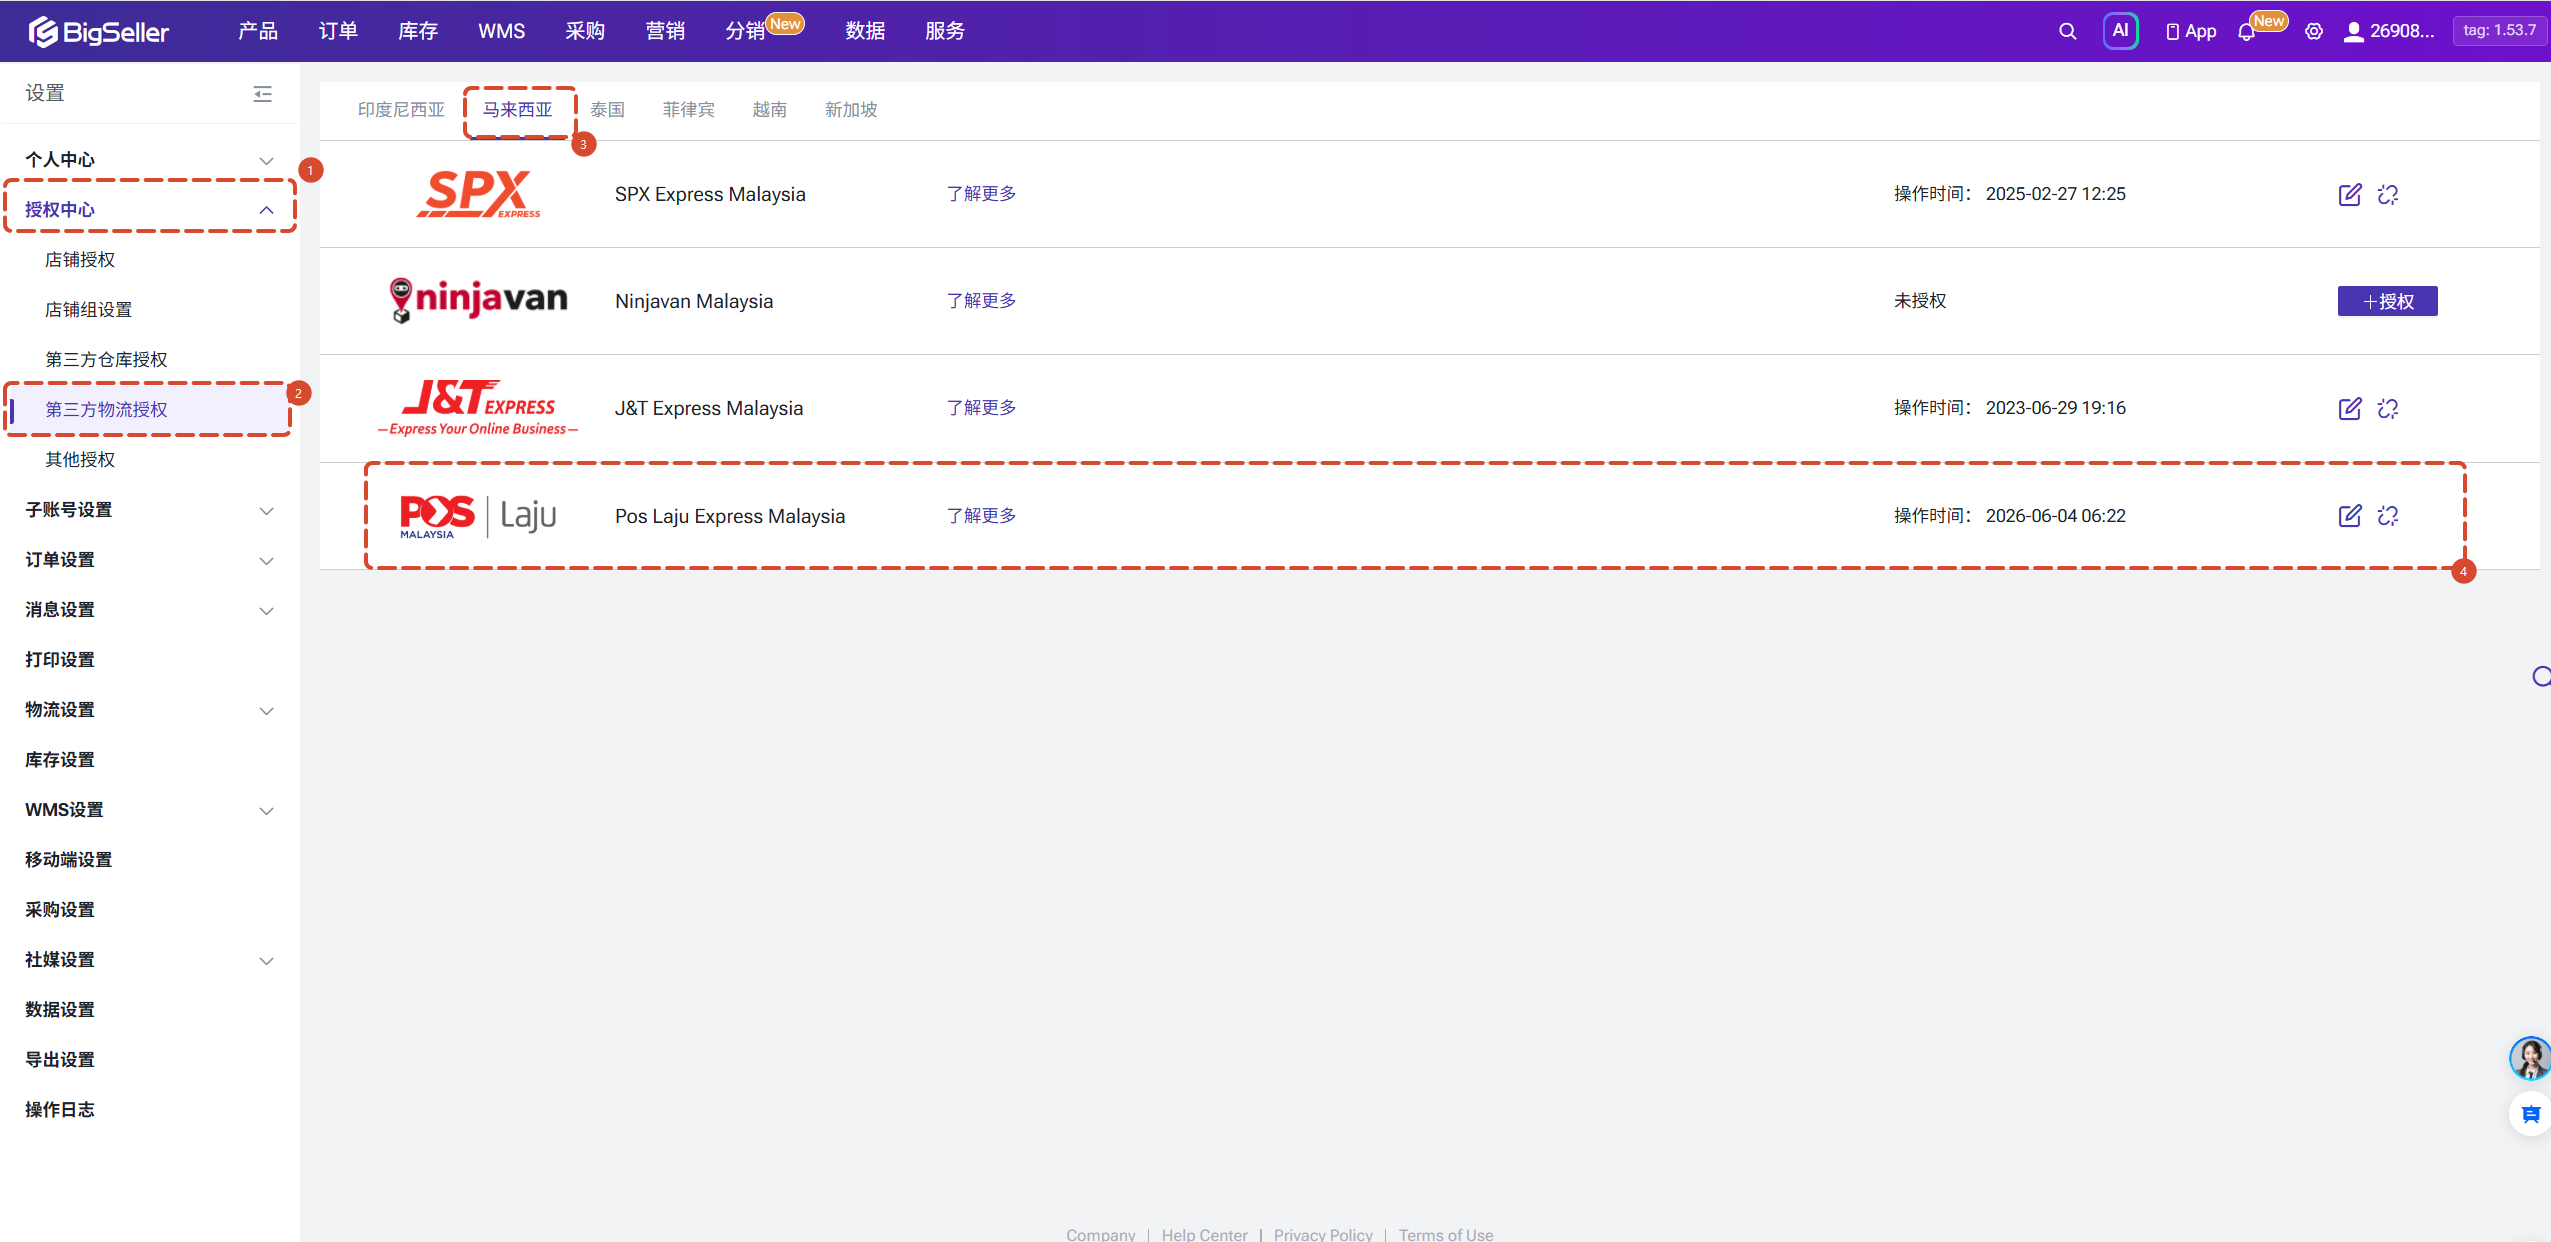Viewport: 2551px width, 1242px height.
Task: Edit the SPX Express Malaysia authorization
Action: tap(2349, 194)
